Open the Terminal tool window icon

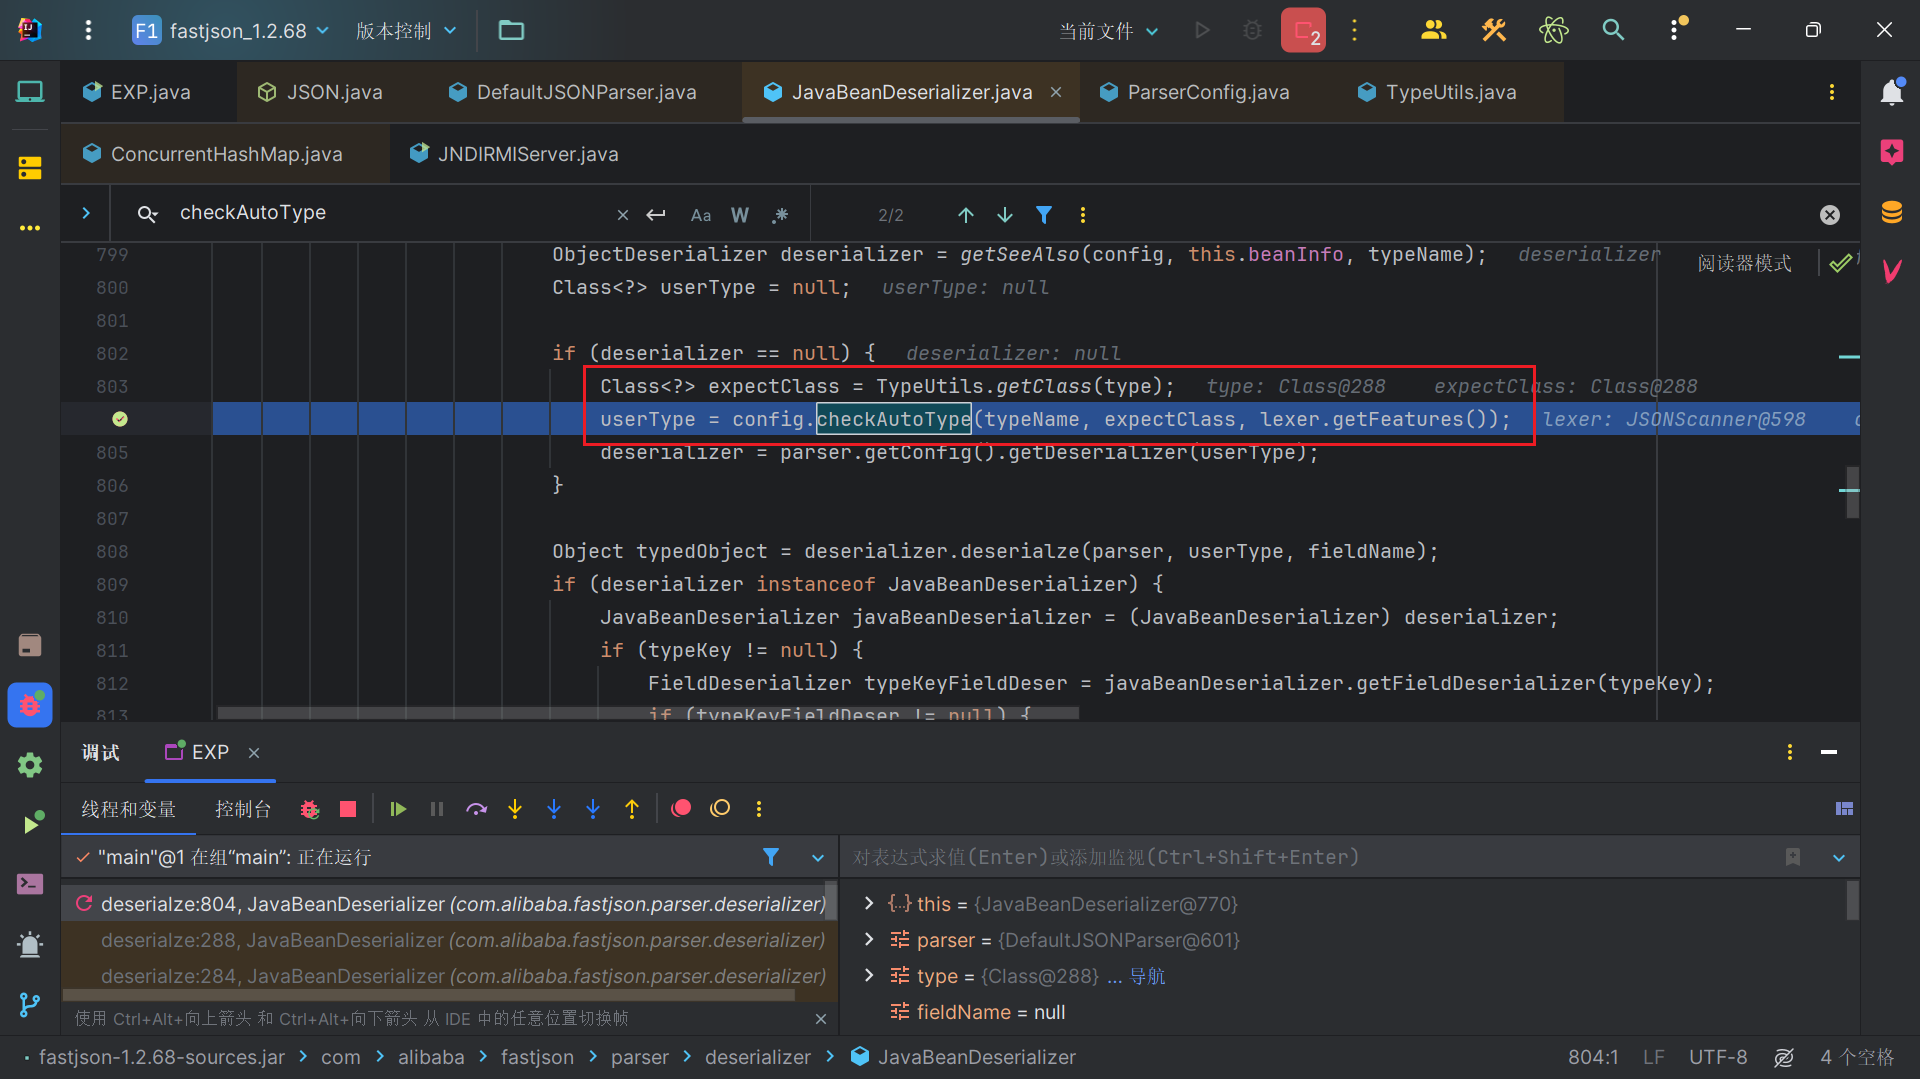coord(30,884)
